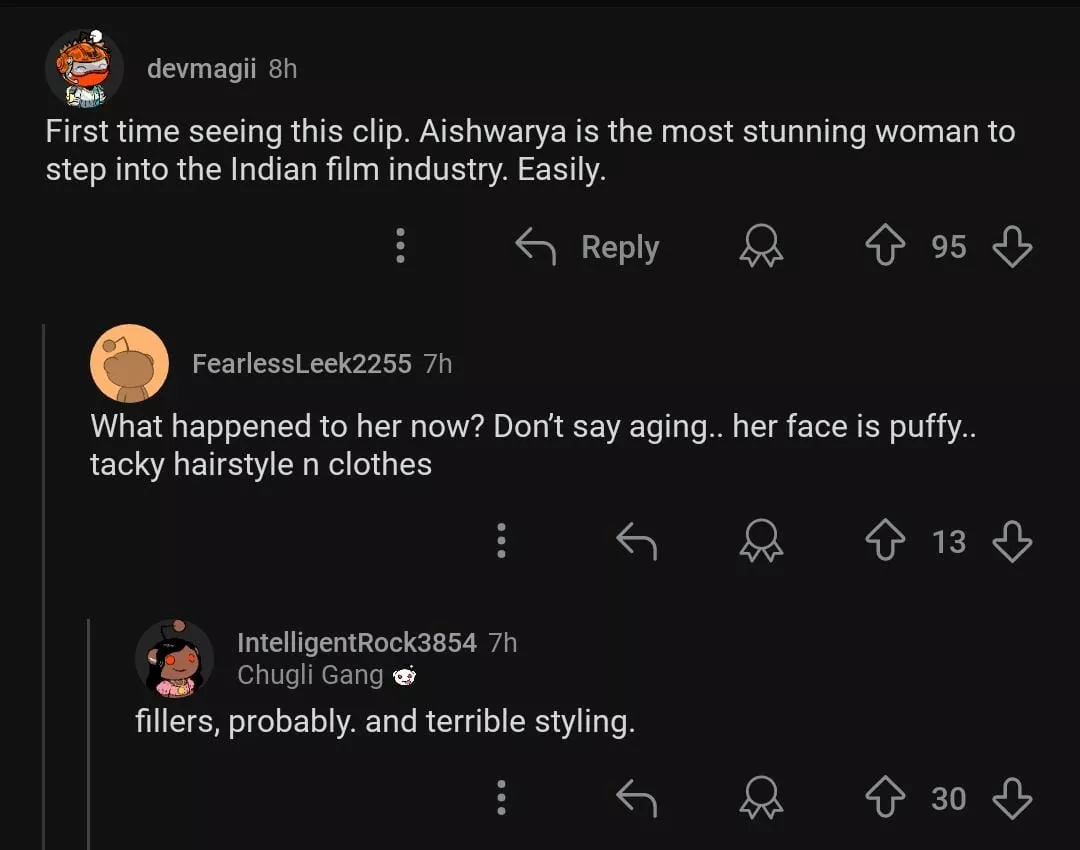Screen dimensions: 1080x850
Task: Click reply arrow on IntelligentRock3854's comment
Action: (636, 798)
